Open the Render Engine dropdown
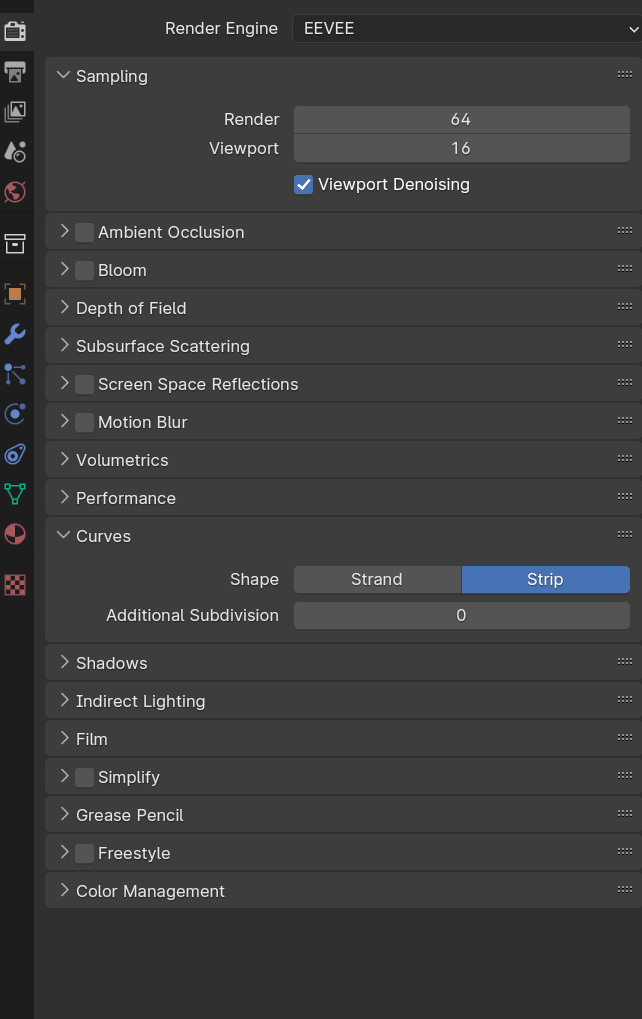This screenshot has width=642, height=1019. click(466, 29)
